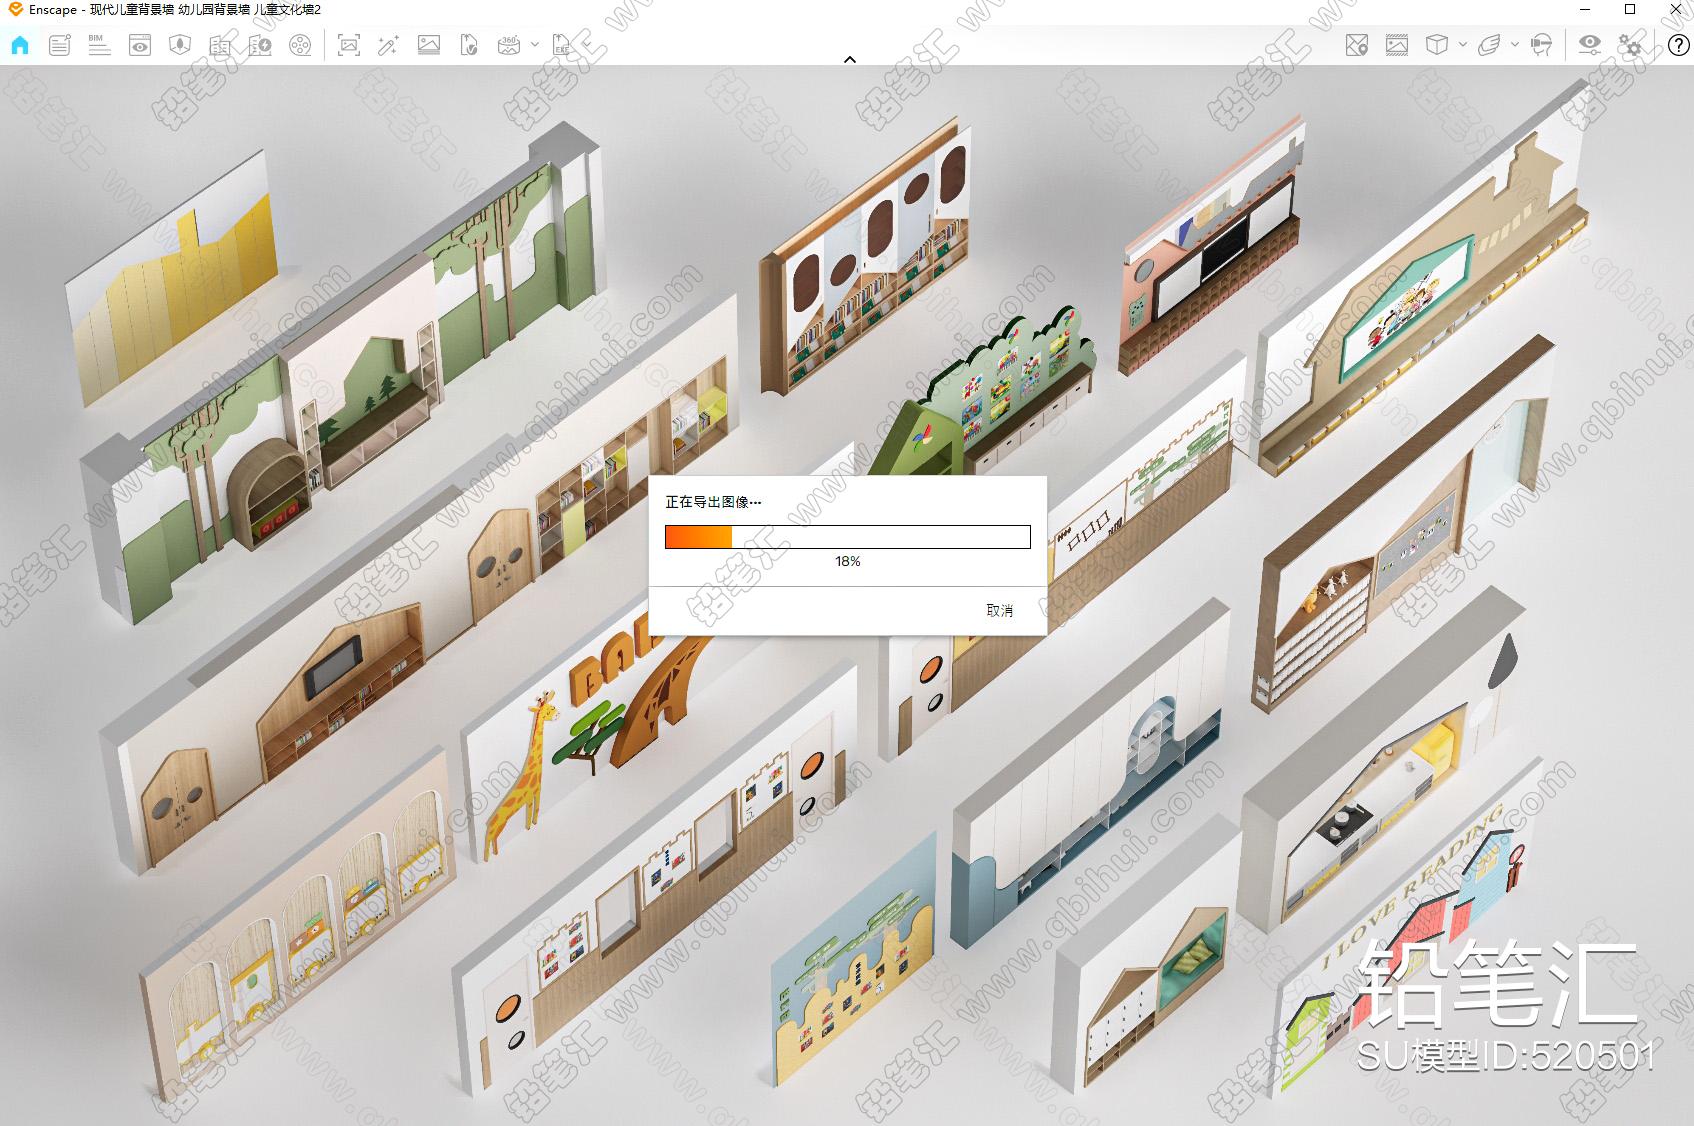Click 取消 to cancel image export
The height and width of the screenshot is (1126, 1694).
[x=1000, y=610]
